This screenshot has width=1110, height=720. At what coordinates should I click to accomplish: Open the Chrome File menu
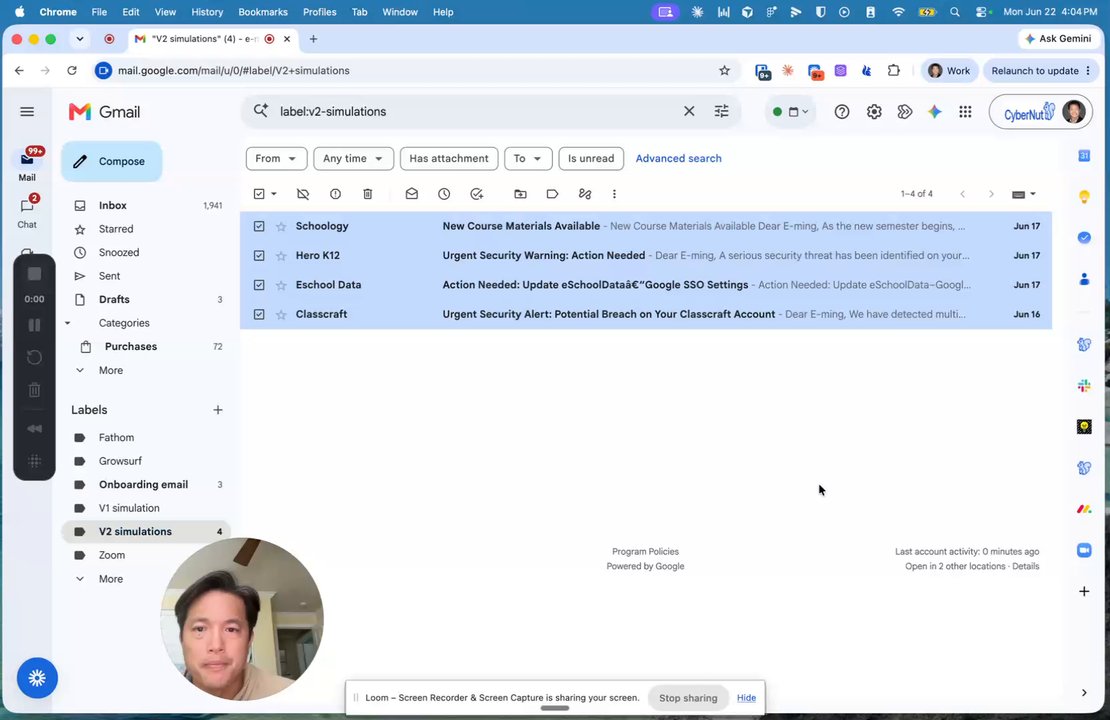tap(99, 12)
